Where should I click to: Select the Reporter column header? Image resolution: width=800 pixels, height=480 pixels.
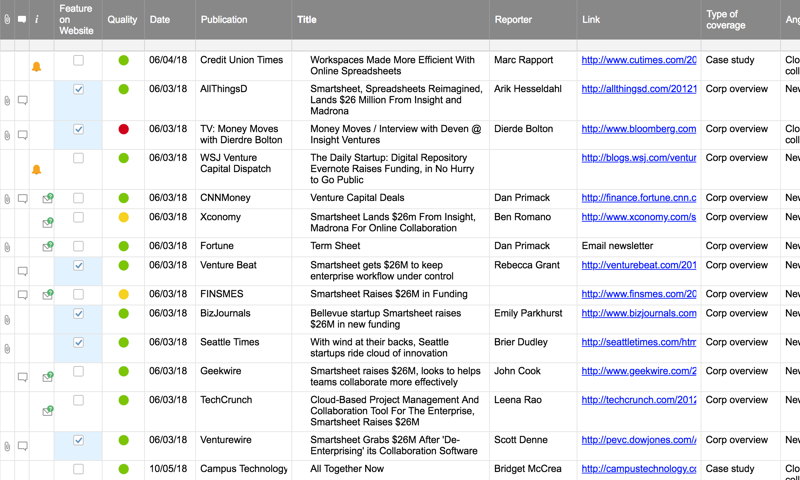point(533,19)
